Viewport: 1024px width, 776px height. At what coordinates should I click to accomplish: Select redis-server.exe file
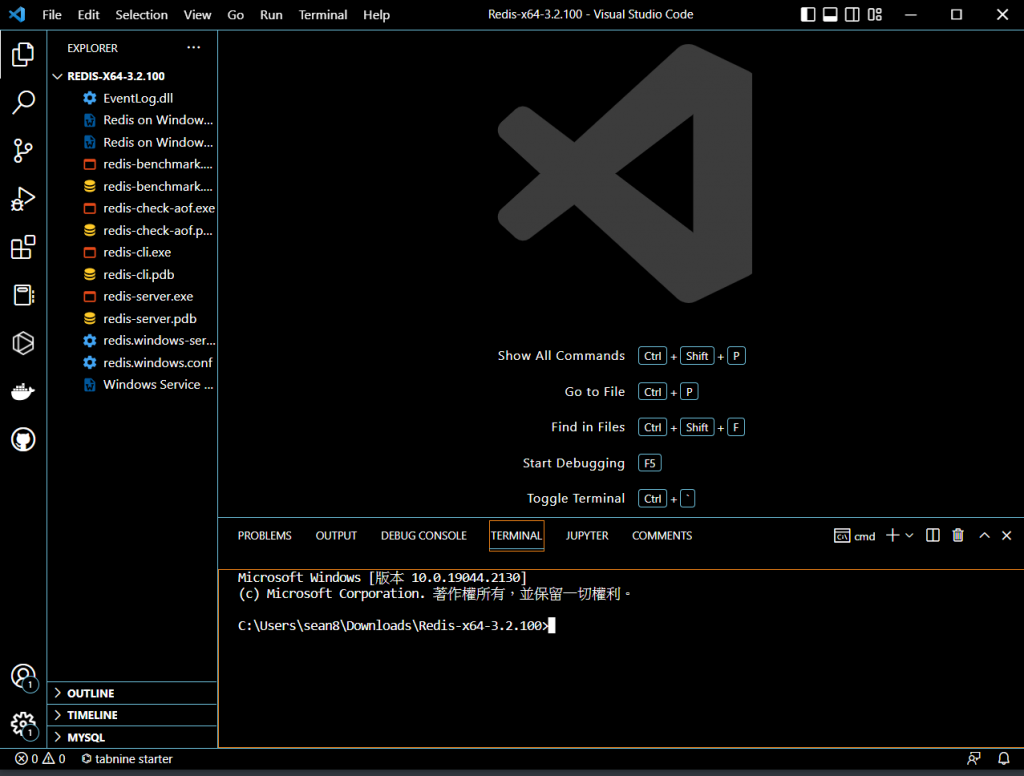tap(133, 297)
